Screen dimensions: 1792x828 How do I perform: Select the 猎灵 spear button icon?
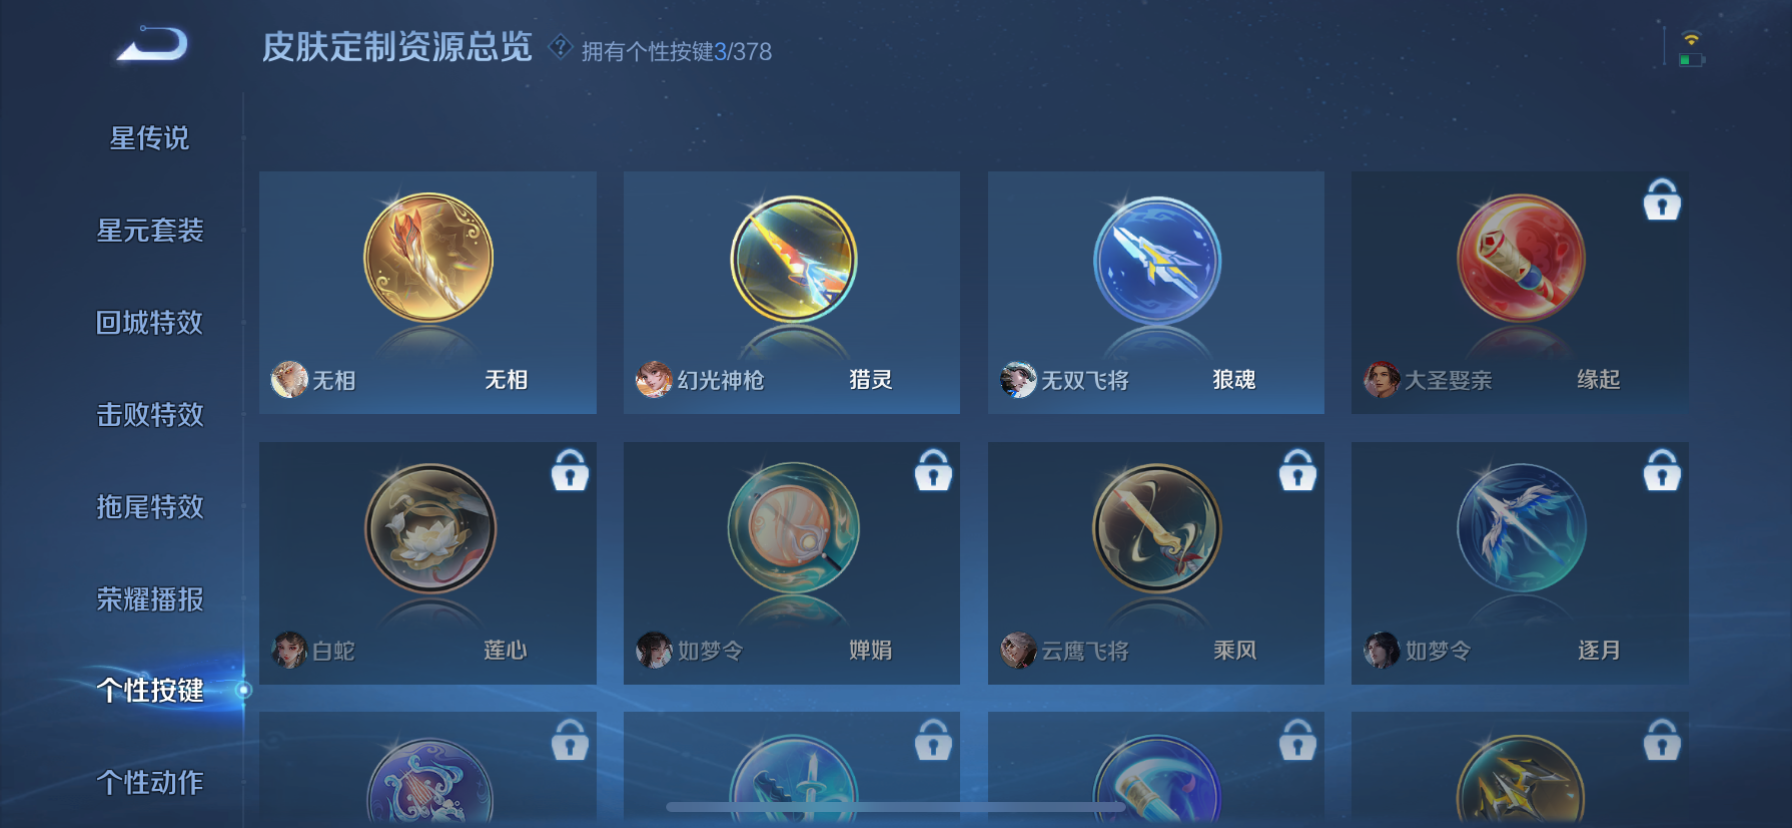[x=793, y=259]
